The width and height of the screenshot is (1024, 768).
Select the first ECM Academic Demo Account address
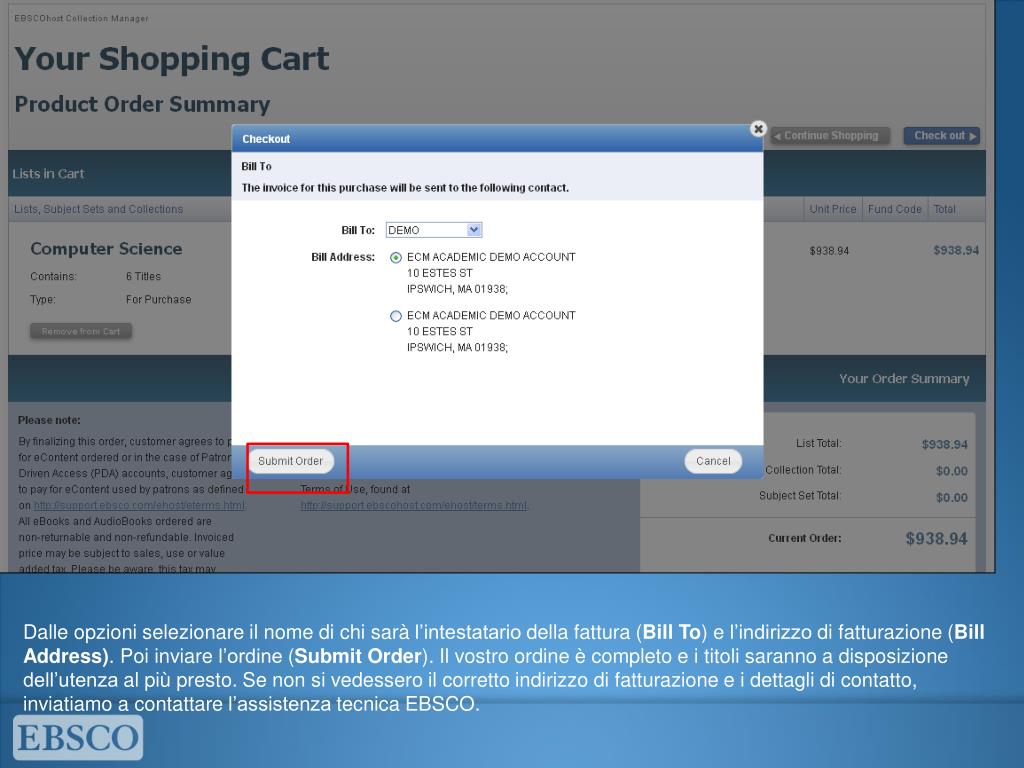click(396, 258)
